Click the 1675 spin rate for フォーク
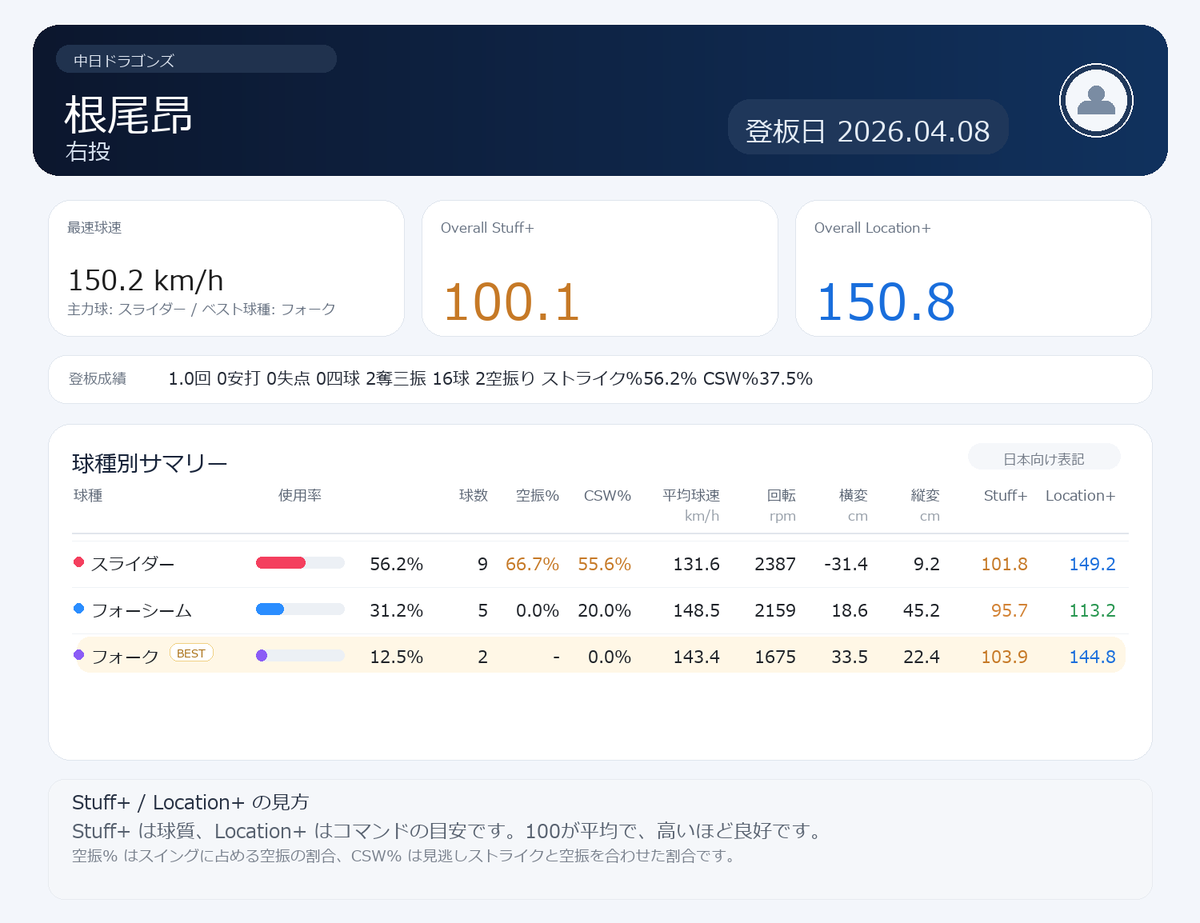This screenshot has height=923, width=1200. [x=775, y=656]
